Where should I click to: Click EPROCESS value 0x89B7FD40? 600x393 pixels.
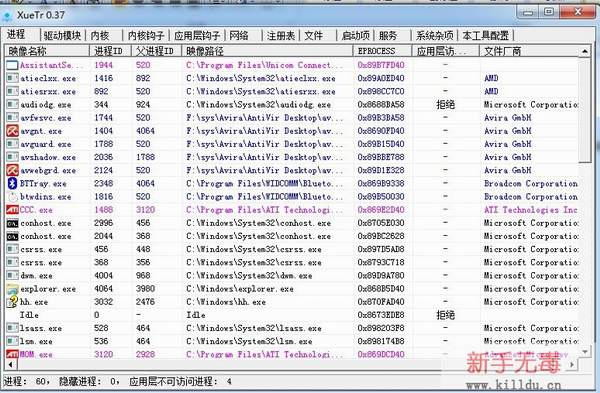click(x=381, y=65)
